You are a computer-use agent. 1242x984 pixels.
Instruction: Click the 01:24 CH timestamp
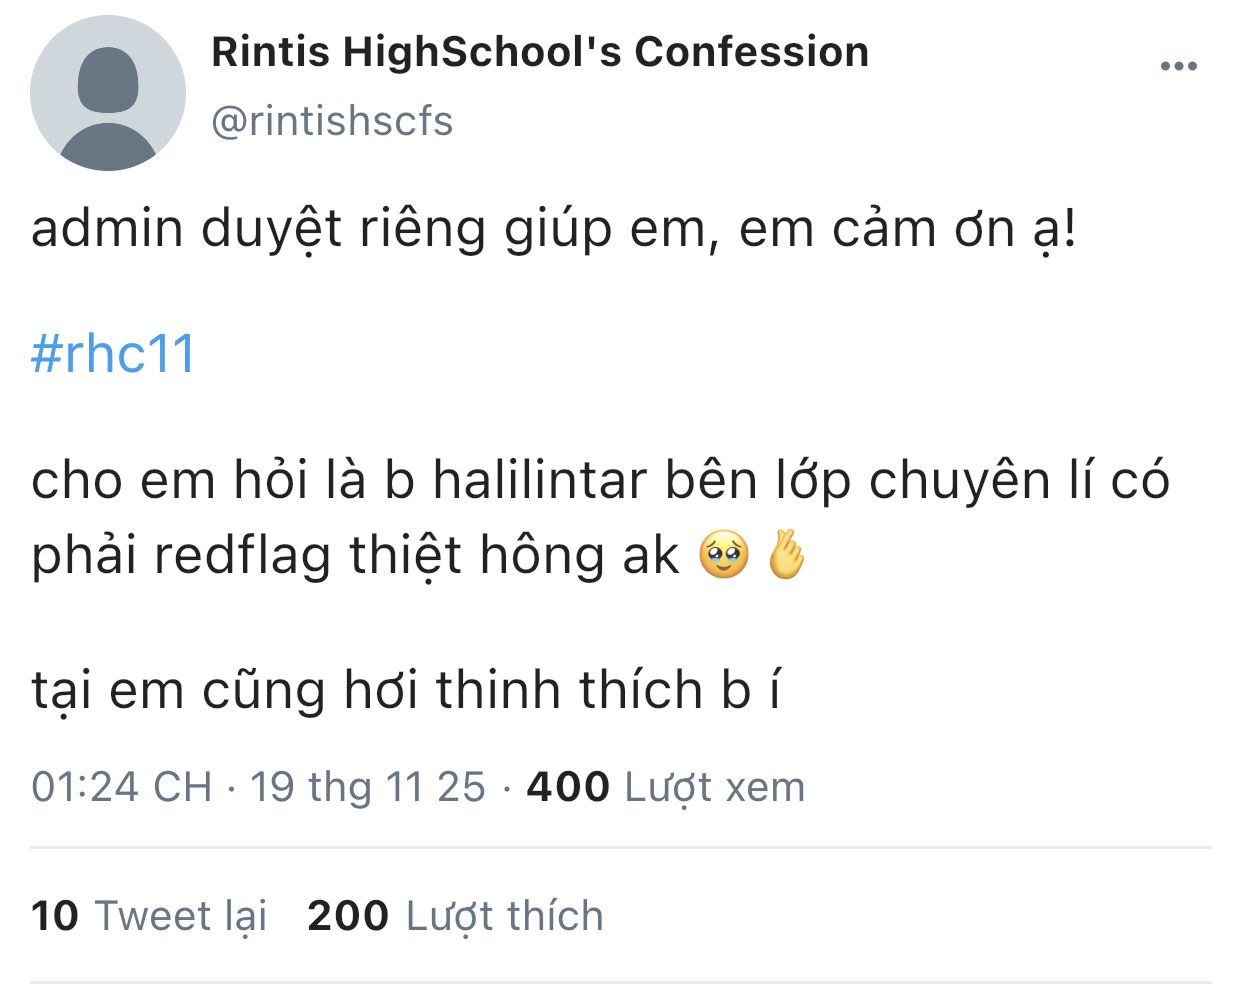point(121,787)
